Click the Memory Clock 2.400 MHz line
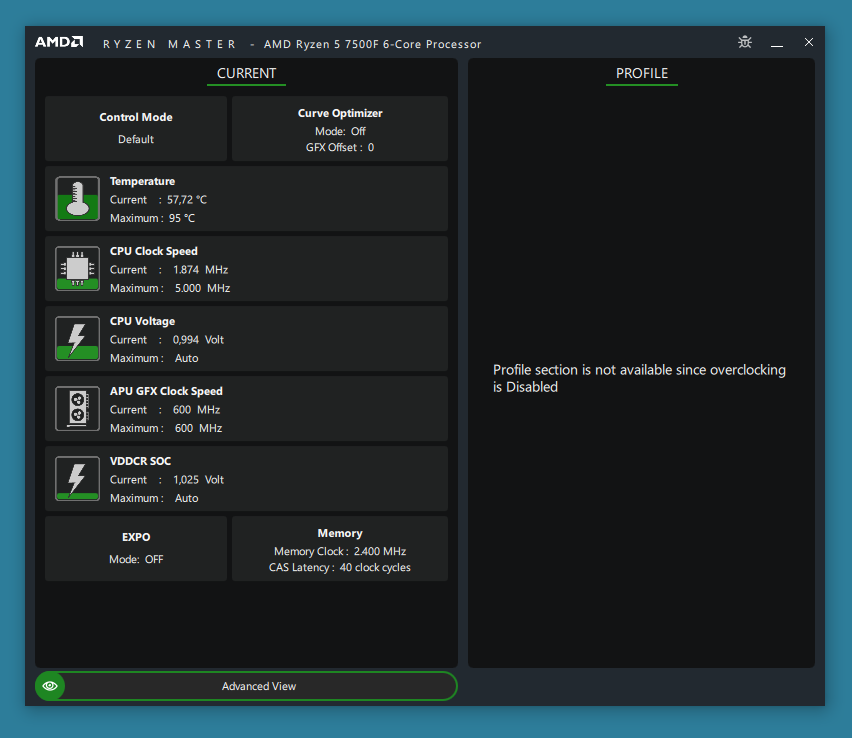Viewport: 852px width, 738px height. pos(340,552)
